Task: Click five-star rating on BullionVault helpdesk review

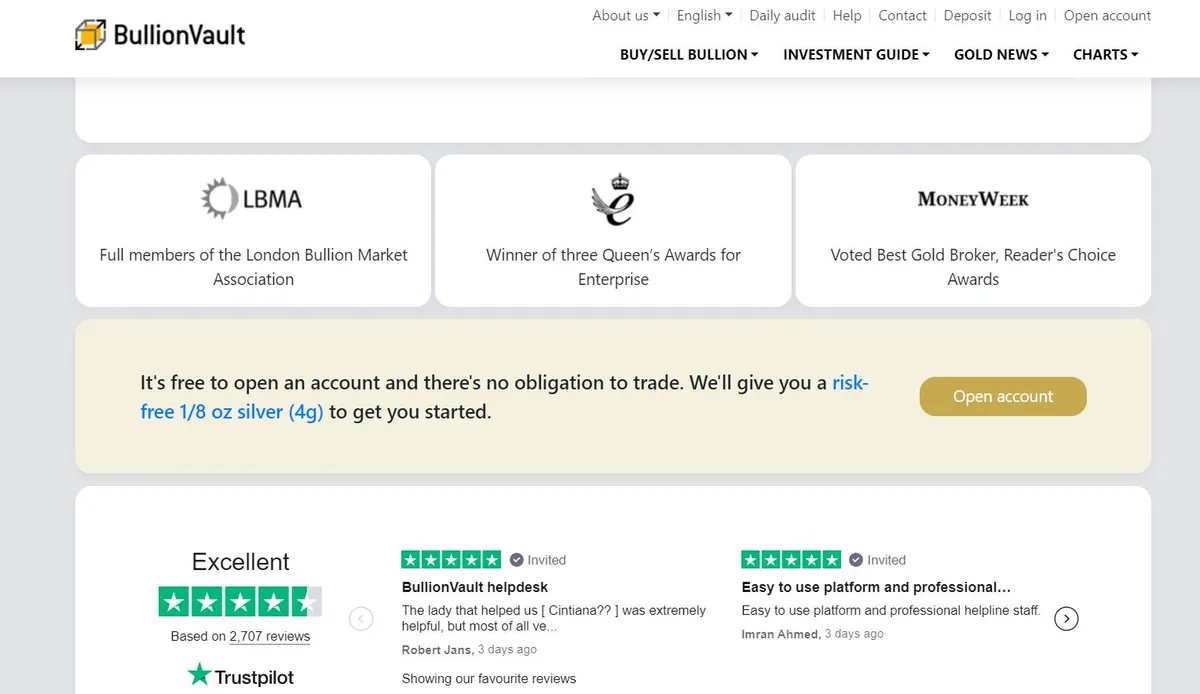Action: tap(451, 559)
